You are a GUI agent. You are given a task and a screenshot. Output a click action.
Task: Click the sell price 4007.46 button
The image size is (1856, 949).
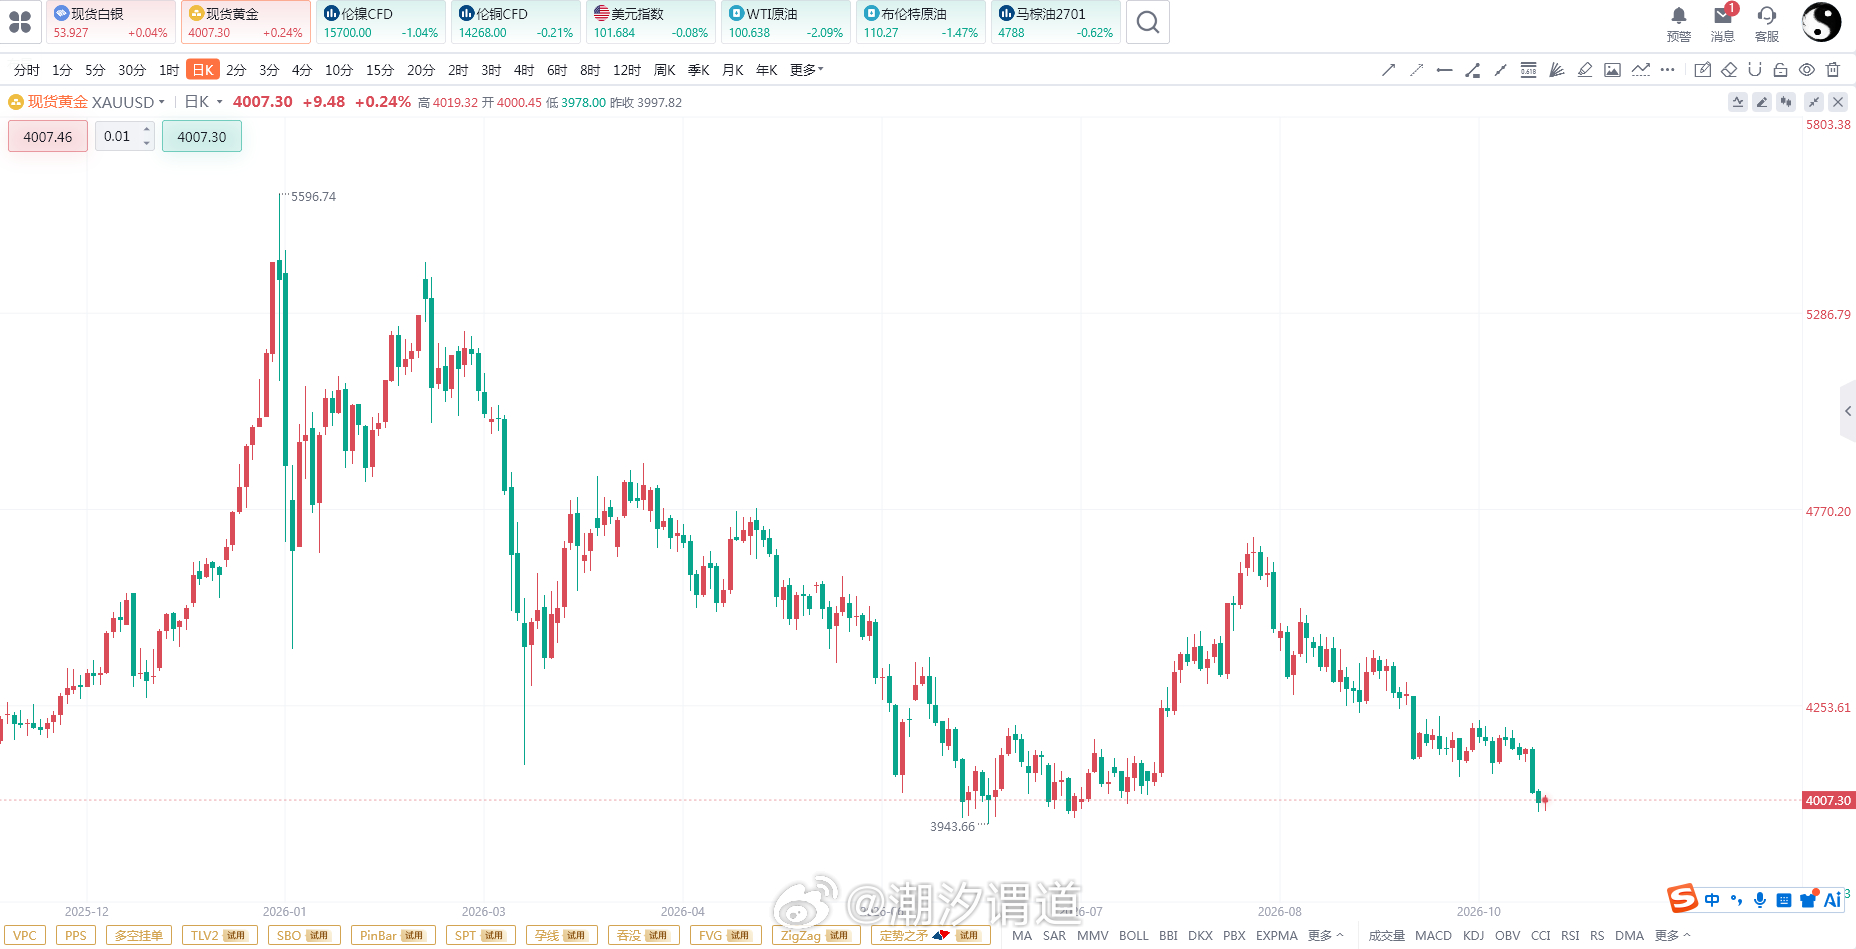[x=48, y=137]
